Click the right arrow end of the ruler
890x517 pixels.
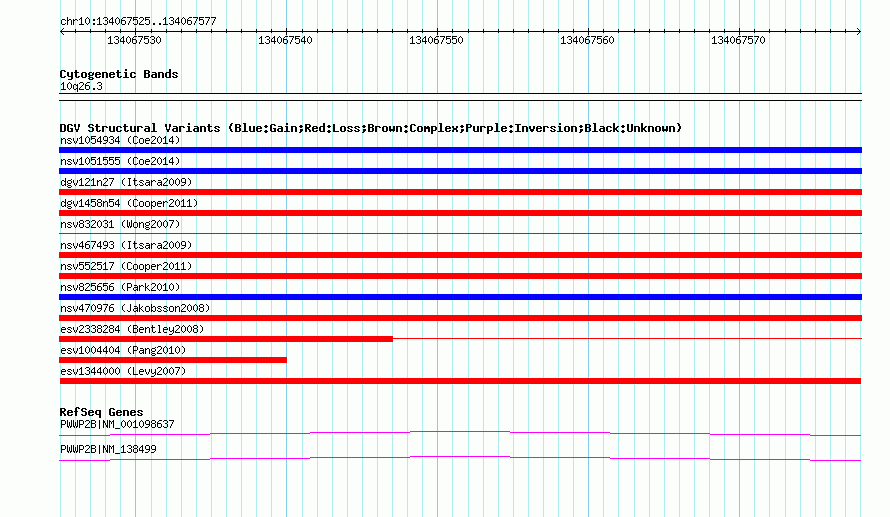[x=859, y=32]
